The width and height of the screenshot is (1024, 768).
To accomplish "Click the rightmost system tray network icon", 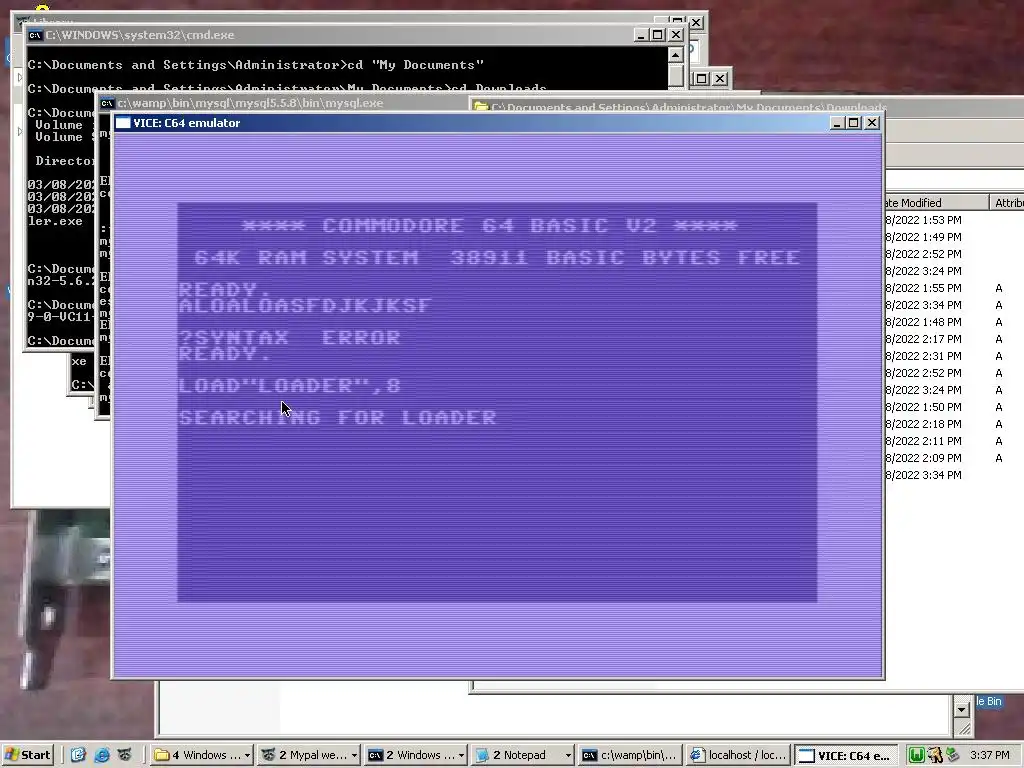I will (952, 755).
